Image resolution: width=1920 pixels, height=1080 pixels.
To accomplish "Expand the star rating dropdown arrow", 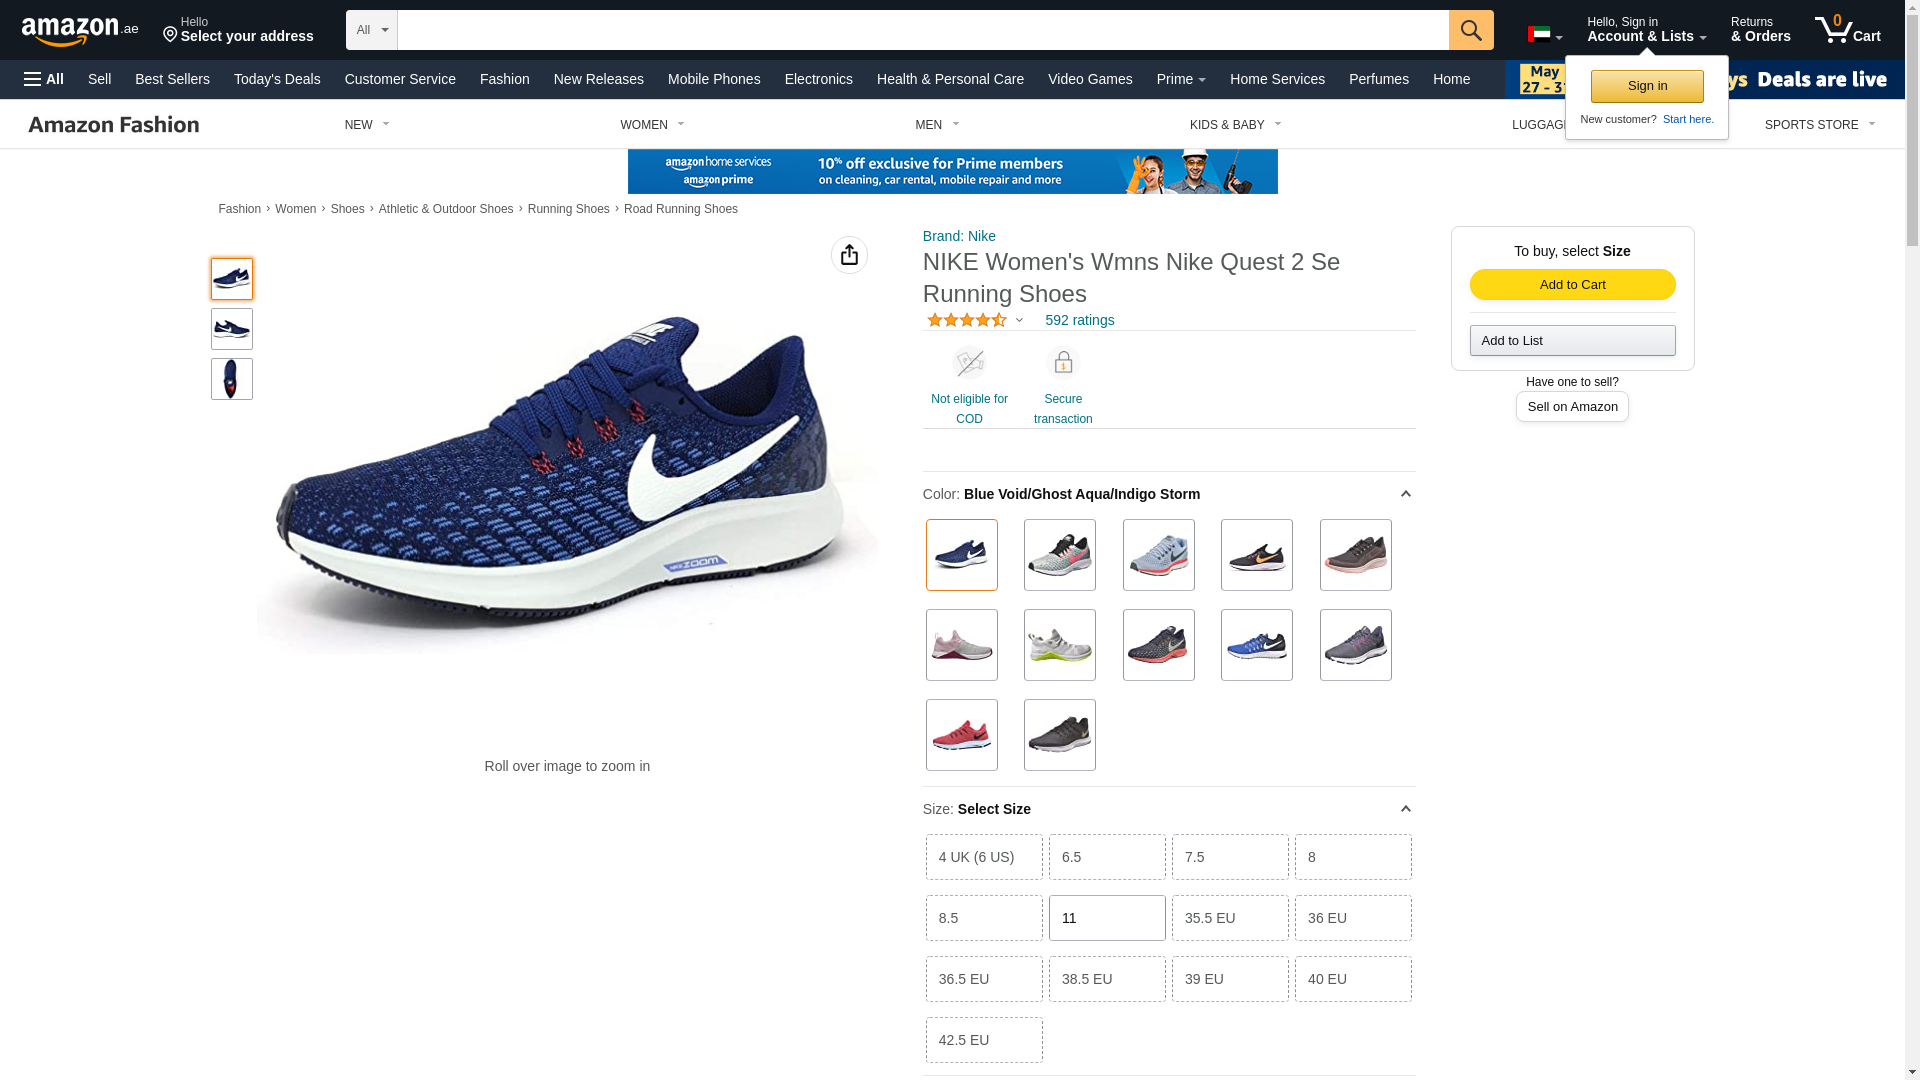I will [x=1019, y=321].
